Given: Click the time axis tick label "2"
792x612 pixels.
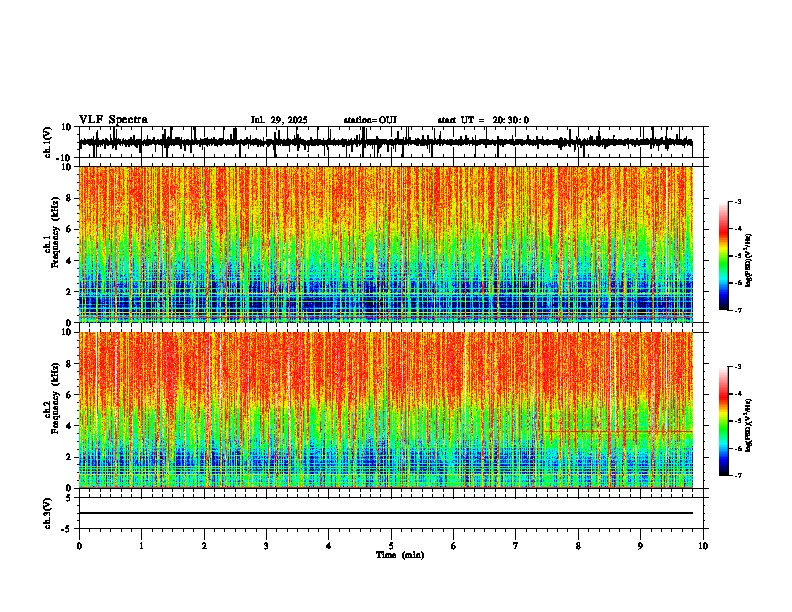Looking at the screenshot, I should point(204,546).
